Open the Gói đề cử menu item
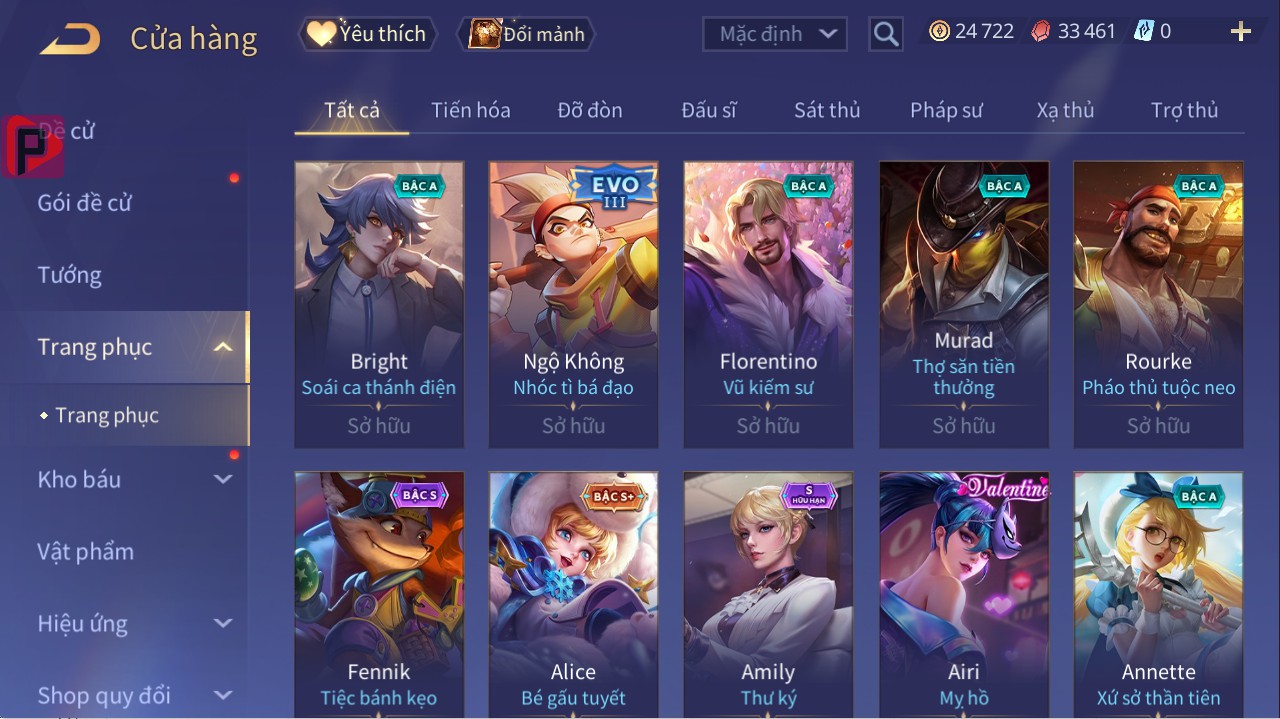The height and width of the screenshot is (719, 1280). pyautogui.click(x=85, y=203)
